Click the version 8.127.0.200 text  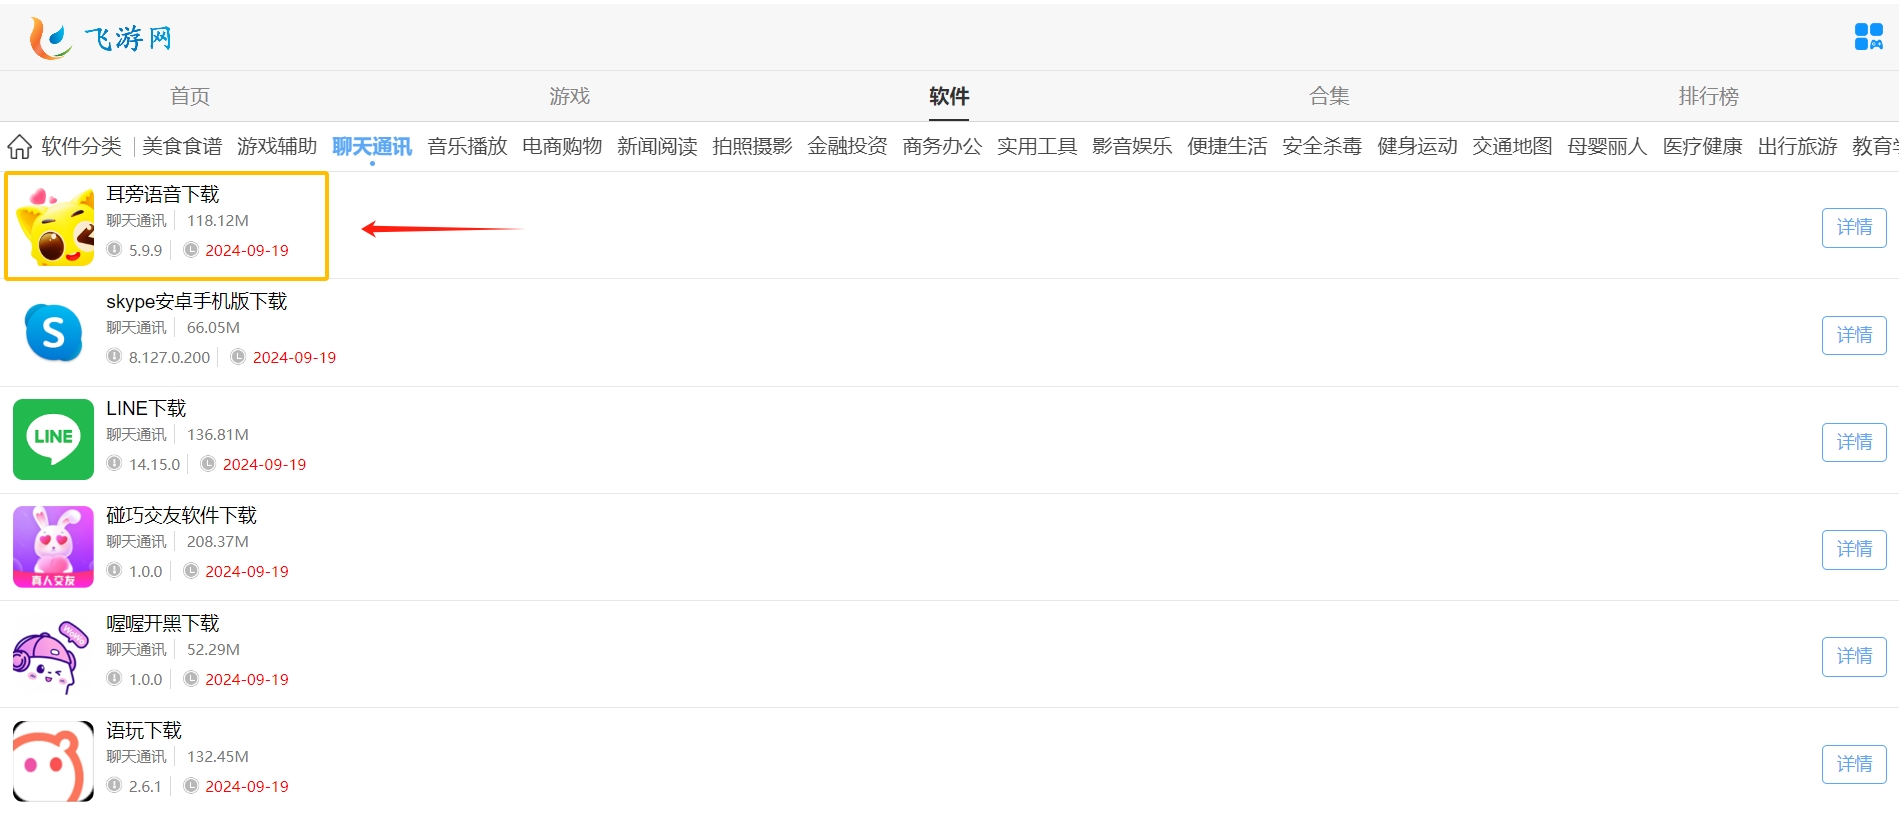point(169,357)
